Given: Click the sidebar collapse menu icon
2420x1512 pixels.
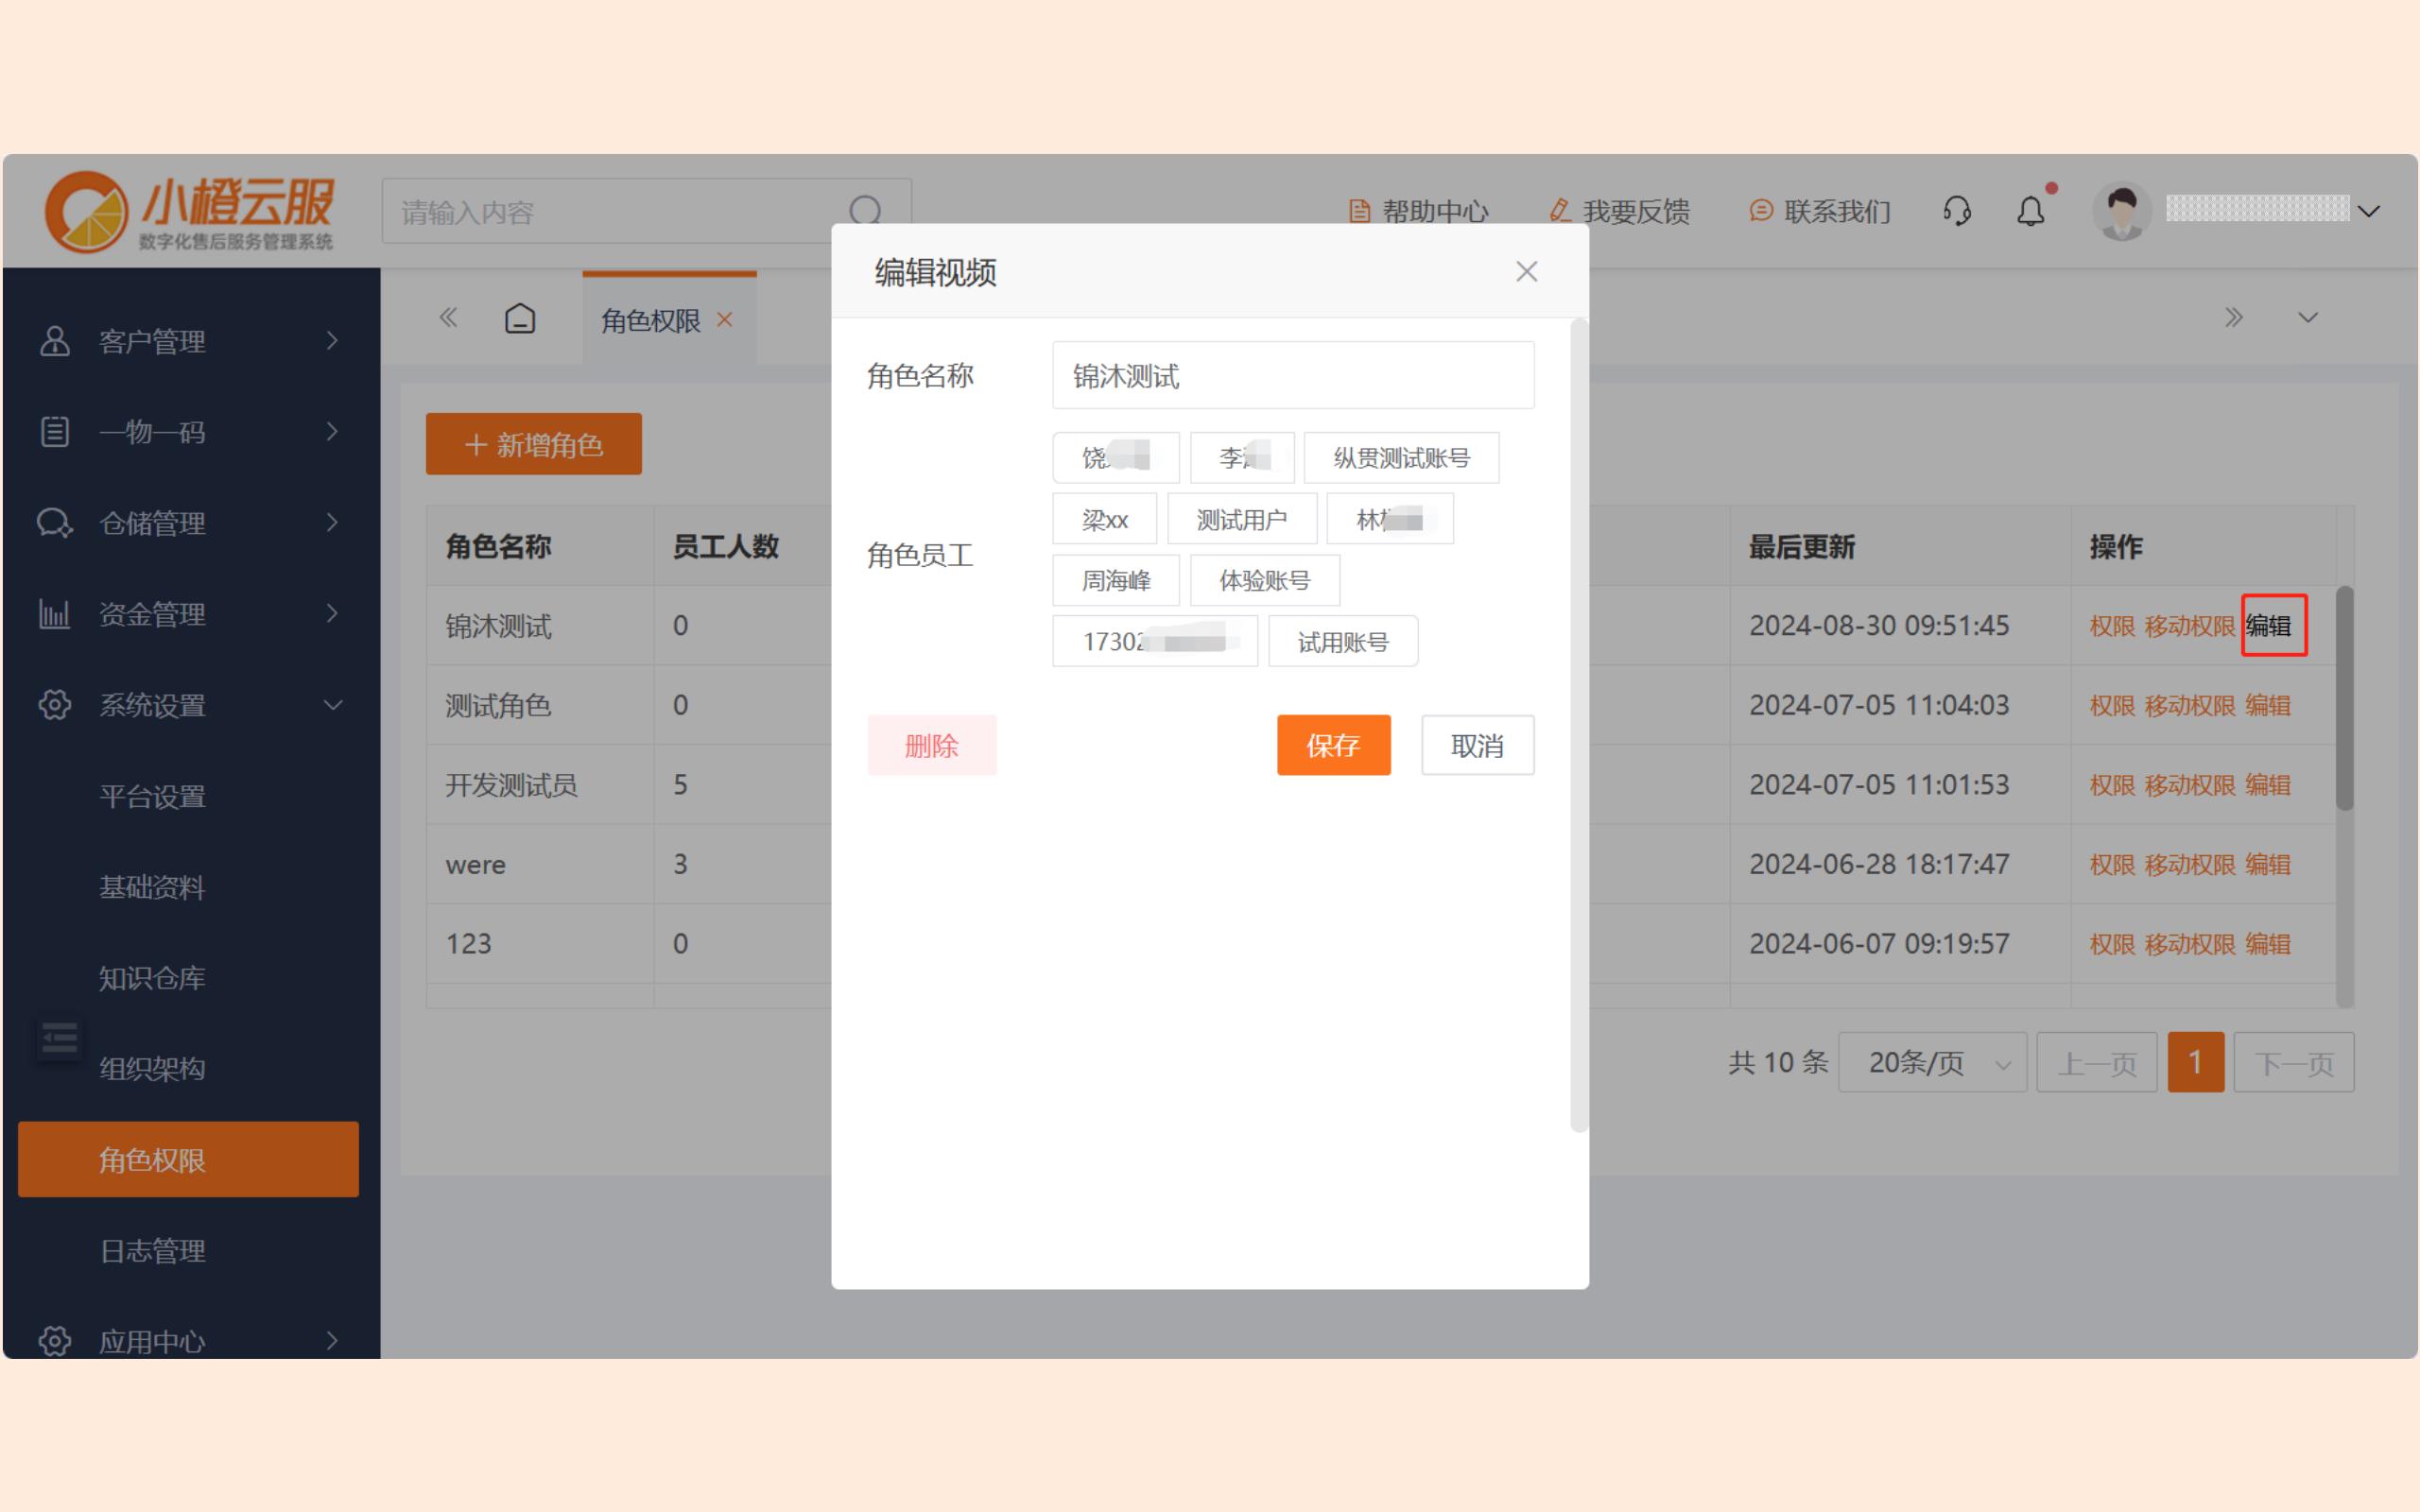Looking at the screenshot, I should (59, 1039).
